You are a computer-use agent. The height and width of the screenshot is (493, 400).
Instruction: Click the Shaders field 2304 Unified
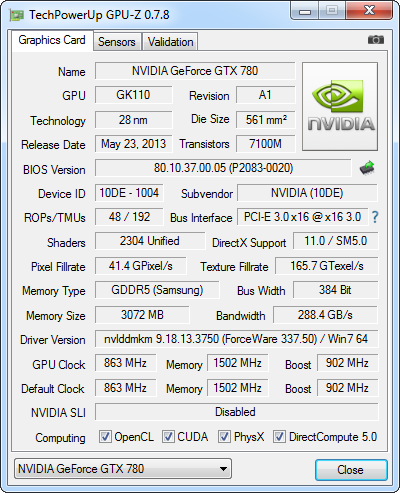[150, 241]
